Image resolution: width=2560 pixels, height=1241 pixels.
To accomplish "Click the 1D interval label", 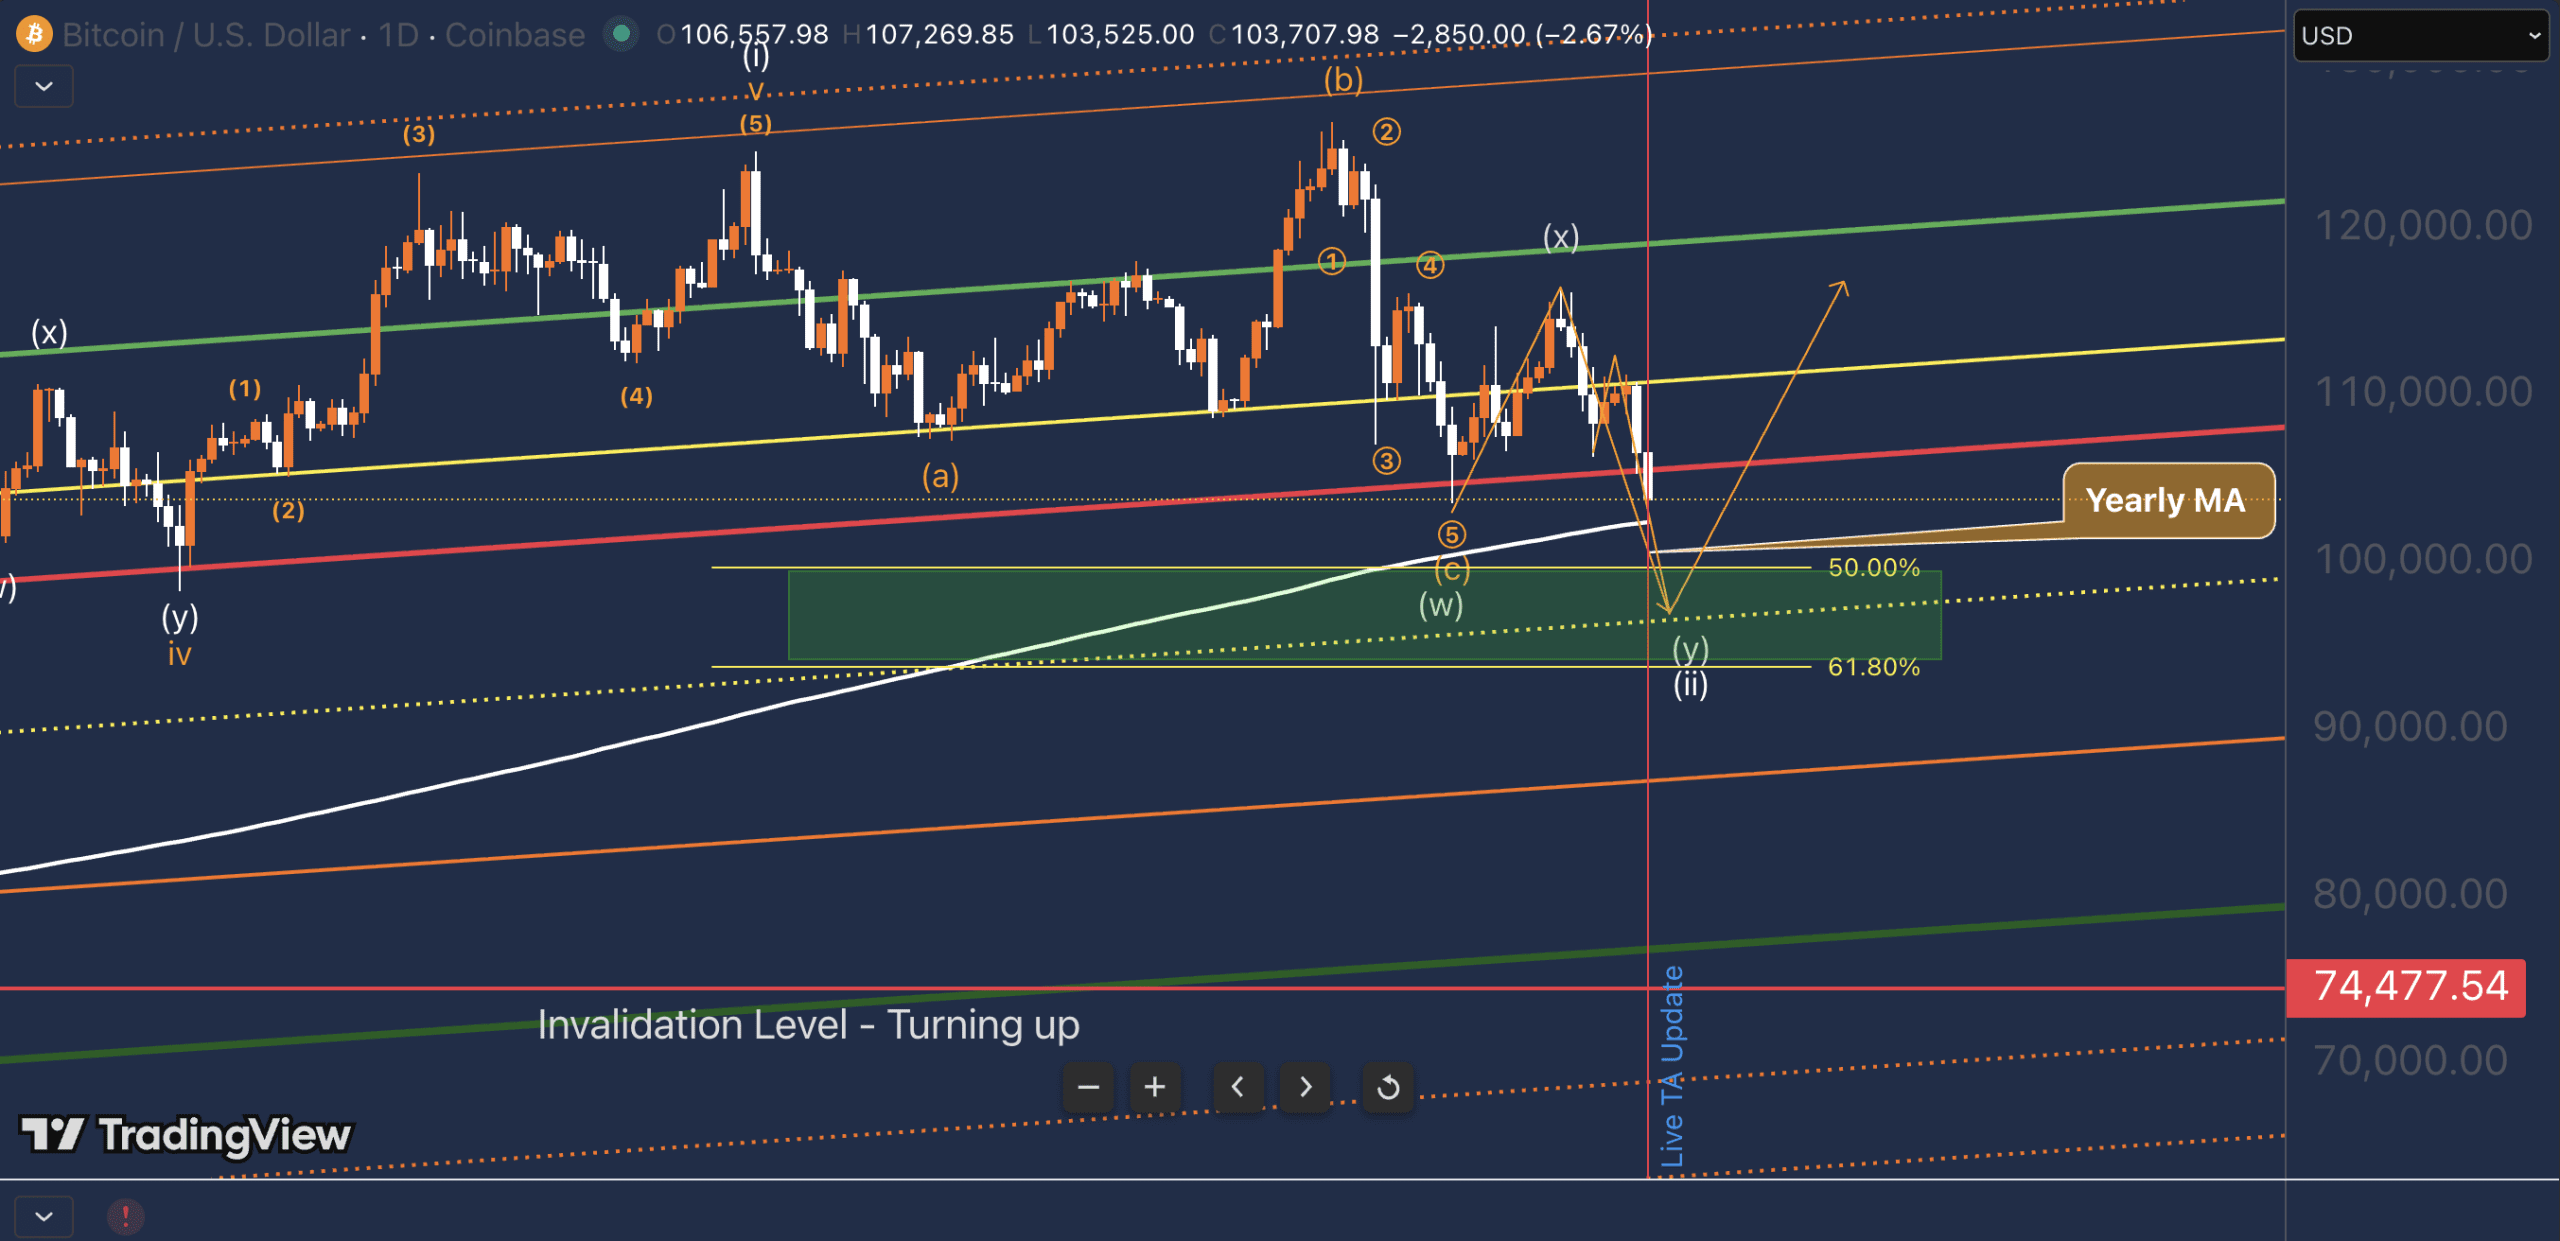I will click(398, 35).
